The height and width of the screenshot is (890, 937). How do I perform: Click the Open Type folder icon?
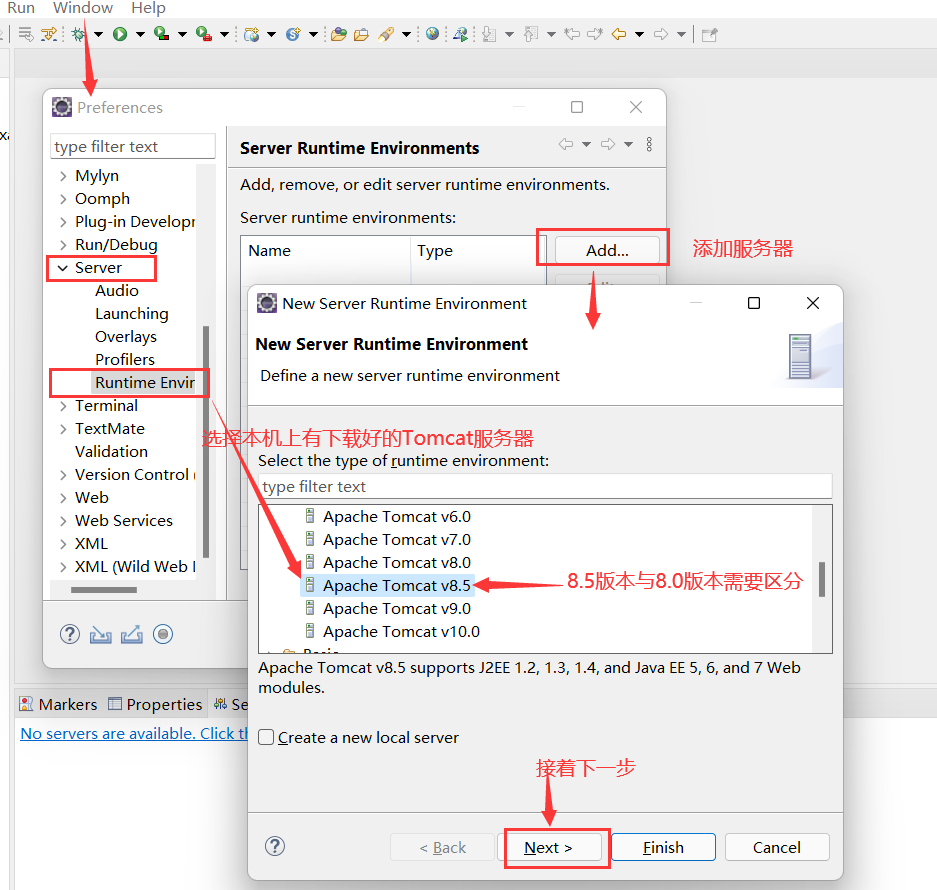(338, 34)
